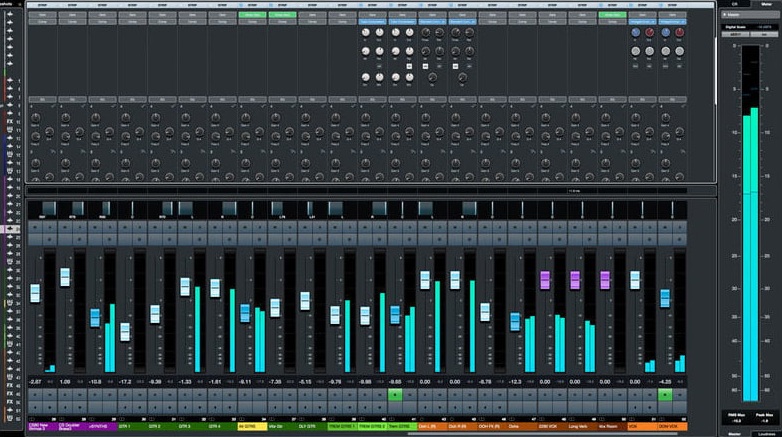Viewport: 782px width, 437px height.
Task: Click the active green strip module on Vox Room
Action: click(x=612, y=15)
